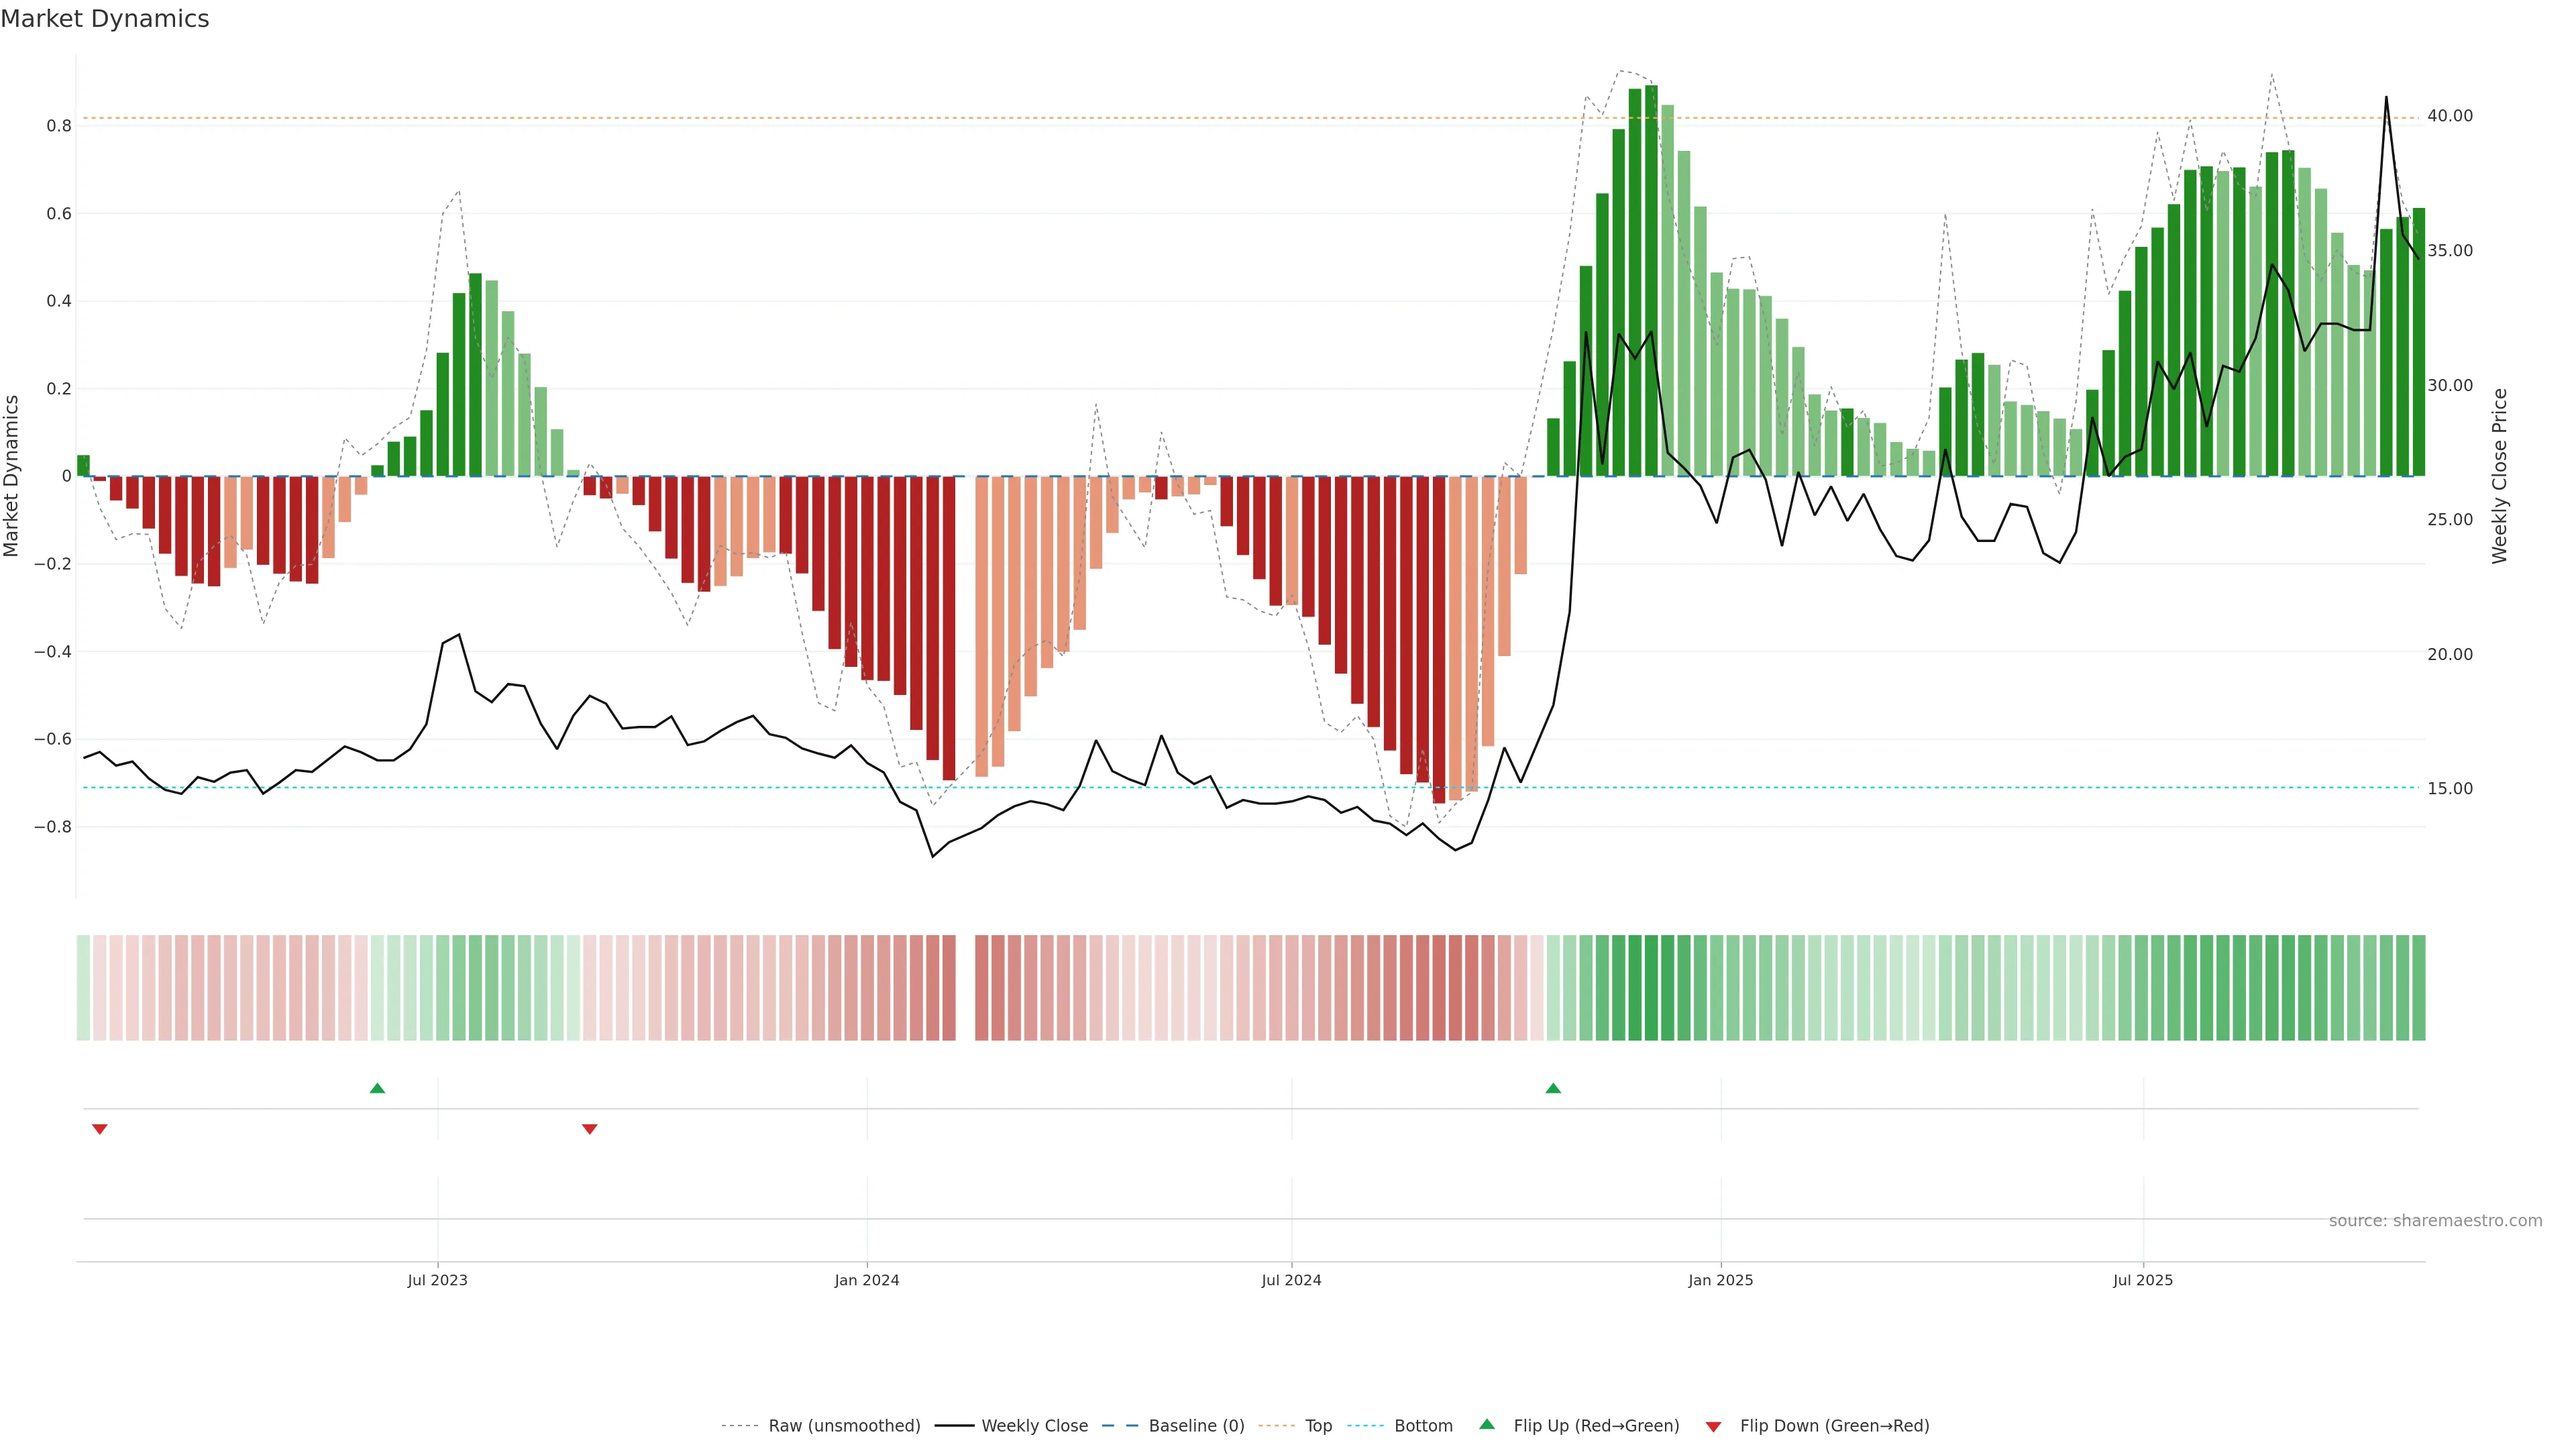Image resolution: width=2576 pixels, height=1449 pixels.
Task: Click the first green flip-up marker before Jul 2023
Action: 377,1088
